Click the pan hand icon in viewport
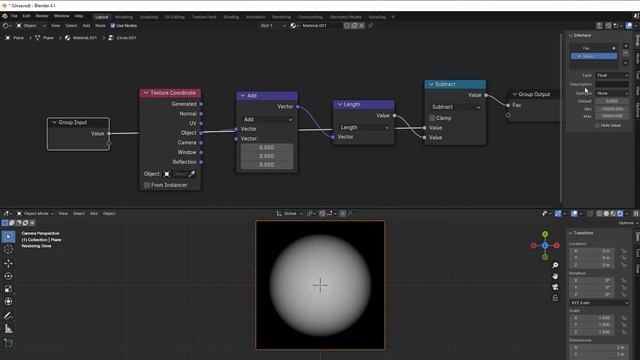 [555, 276]
